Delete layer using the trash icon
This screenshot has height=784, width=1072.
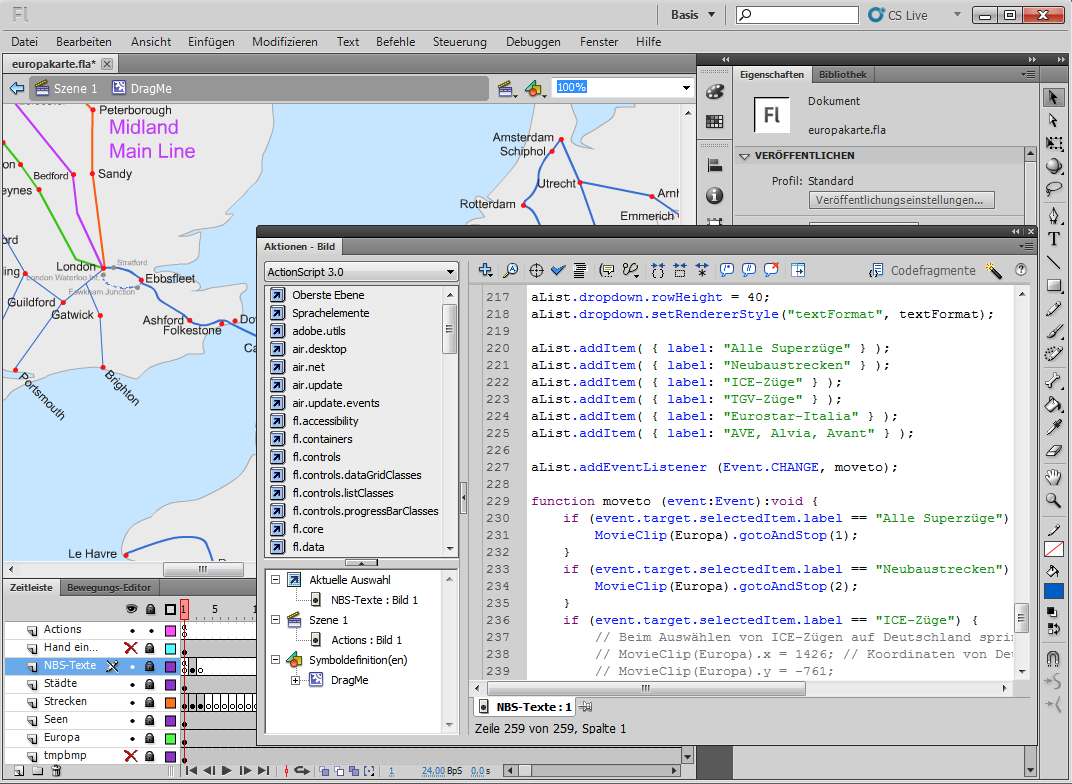click(x=57, y=770)
